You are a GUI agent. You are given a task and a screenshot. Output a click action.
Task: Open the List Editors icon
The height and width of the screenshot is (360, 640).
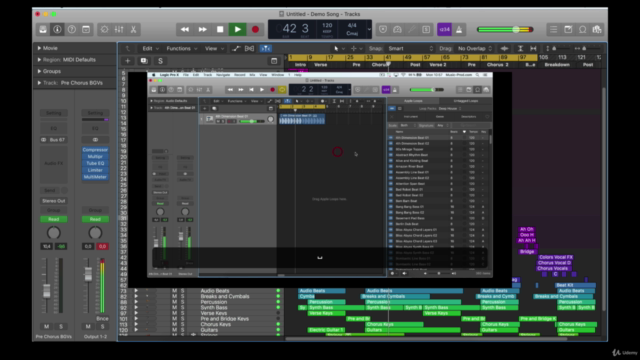(x=553, y=29)
